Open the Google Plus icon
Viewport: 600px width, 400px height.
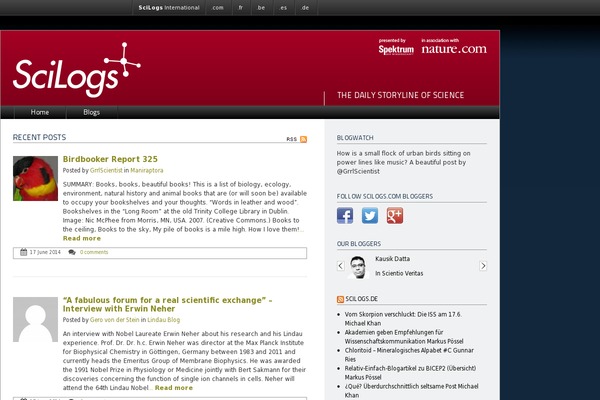coord(395,216)
